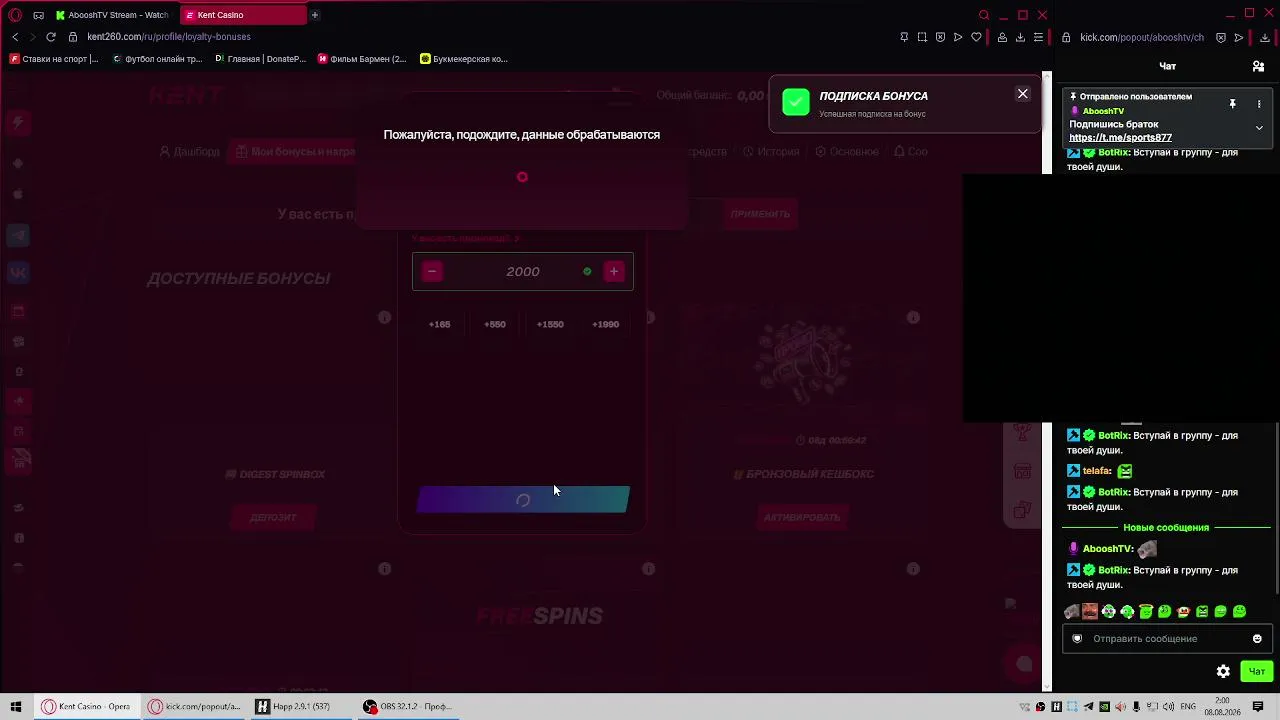This screenshot has height=720, width=1280.
Task: Reload the Kent Casino page
Action: tap(51, 37)
